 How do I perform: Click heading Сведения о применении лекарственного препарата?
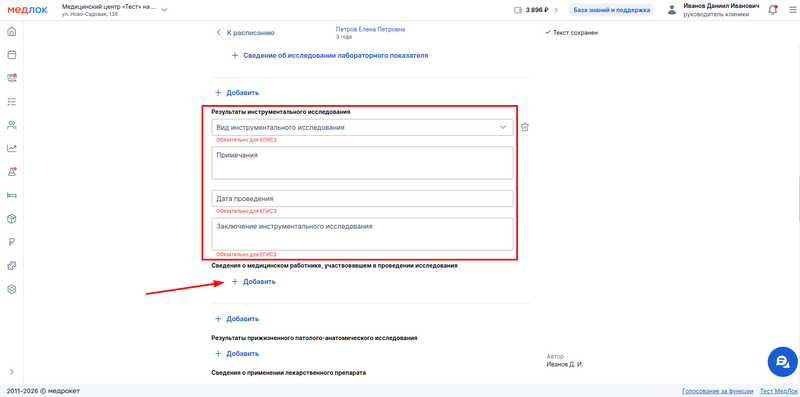pyautogui.click(x=289, y=373)
